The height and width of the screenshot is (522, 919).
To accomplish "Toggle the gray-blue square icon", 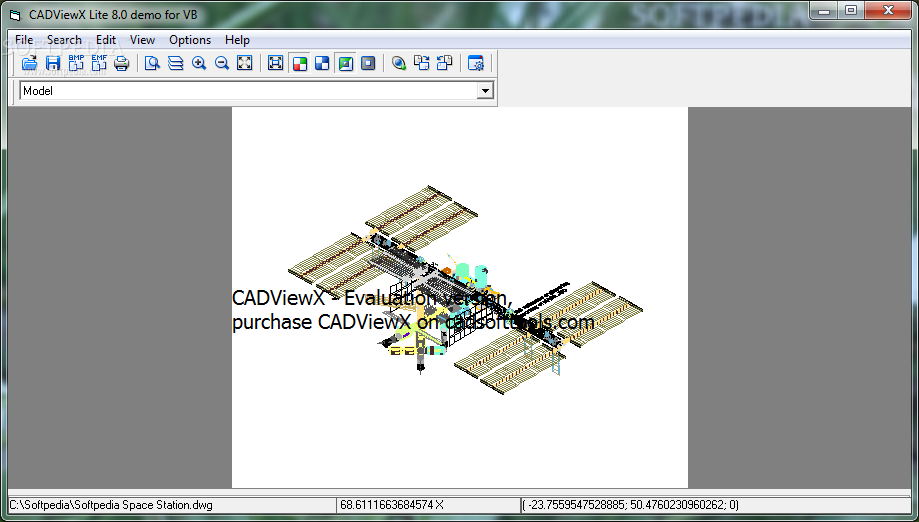I will 368,63.
